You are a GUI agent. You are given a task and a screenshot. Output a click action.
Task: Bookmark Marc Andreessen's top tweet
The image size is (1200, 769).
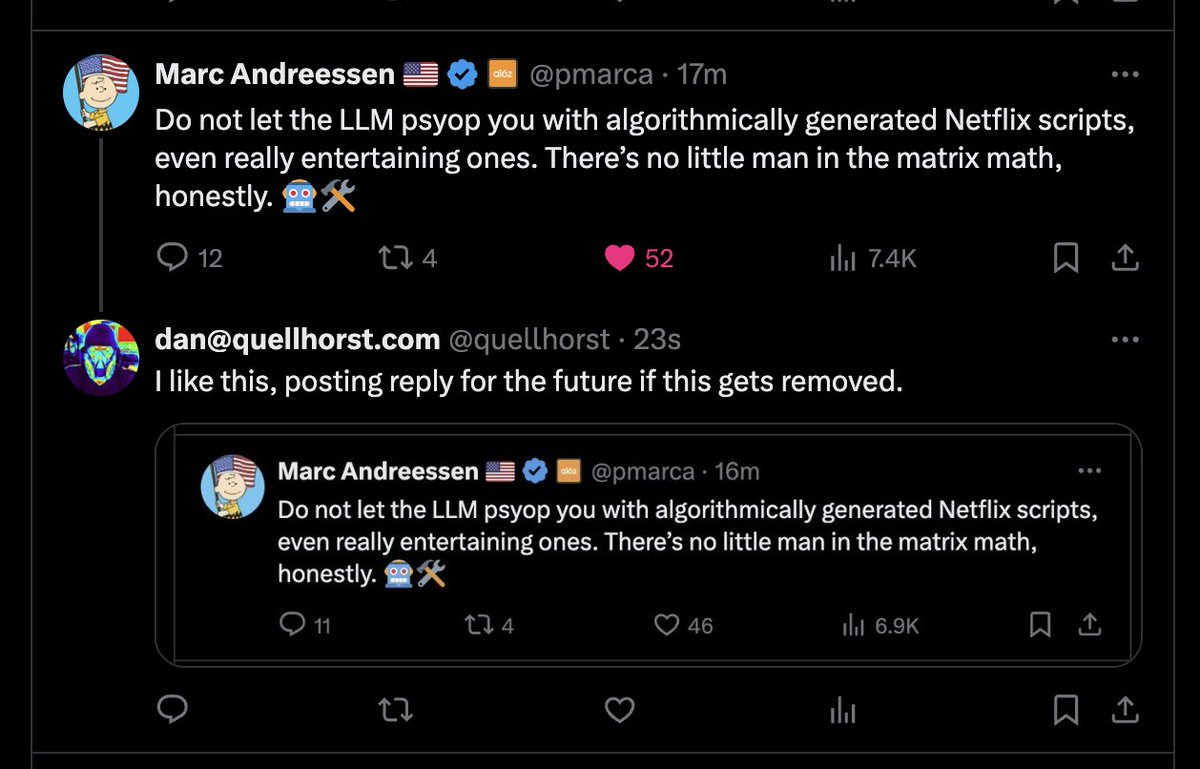pos(1066,258)
